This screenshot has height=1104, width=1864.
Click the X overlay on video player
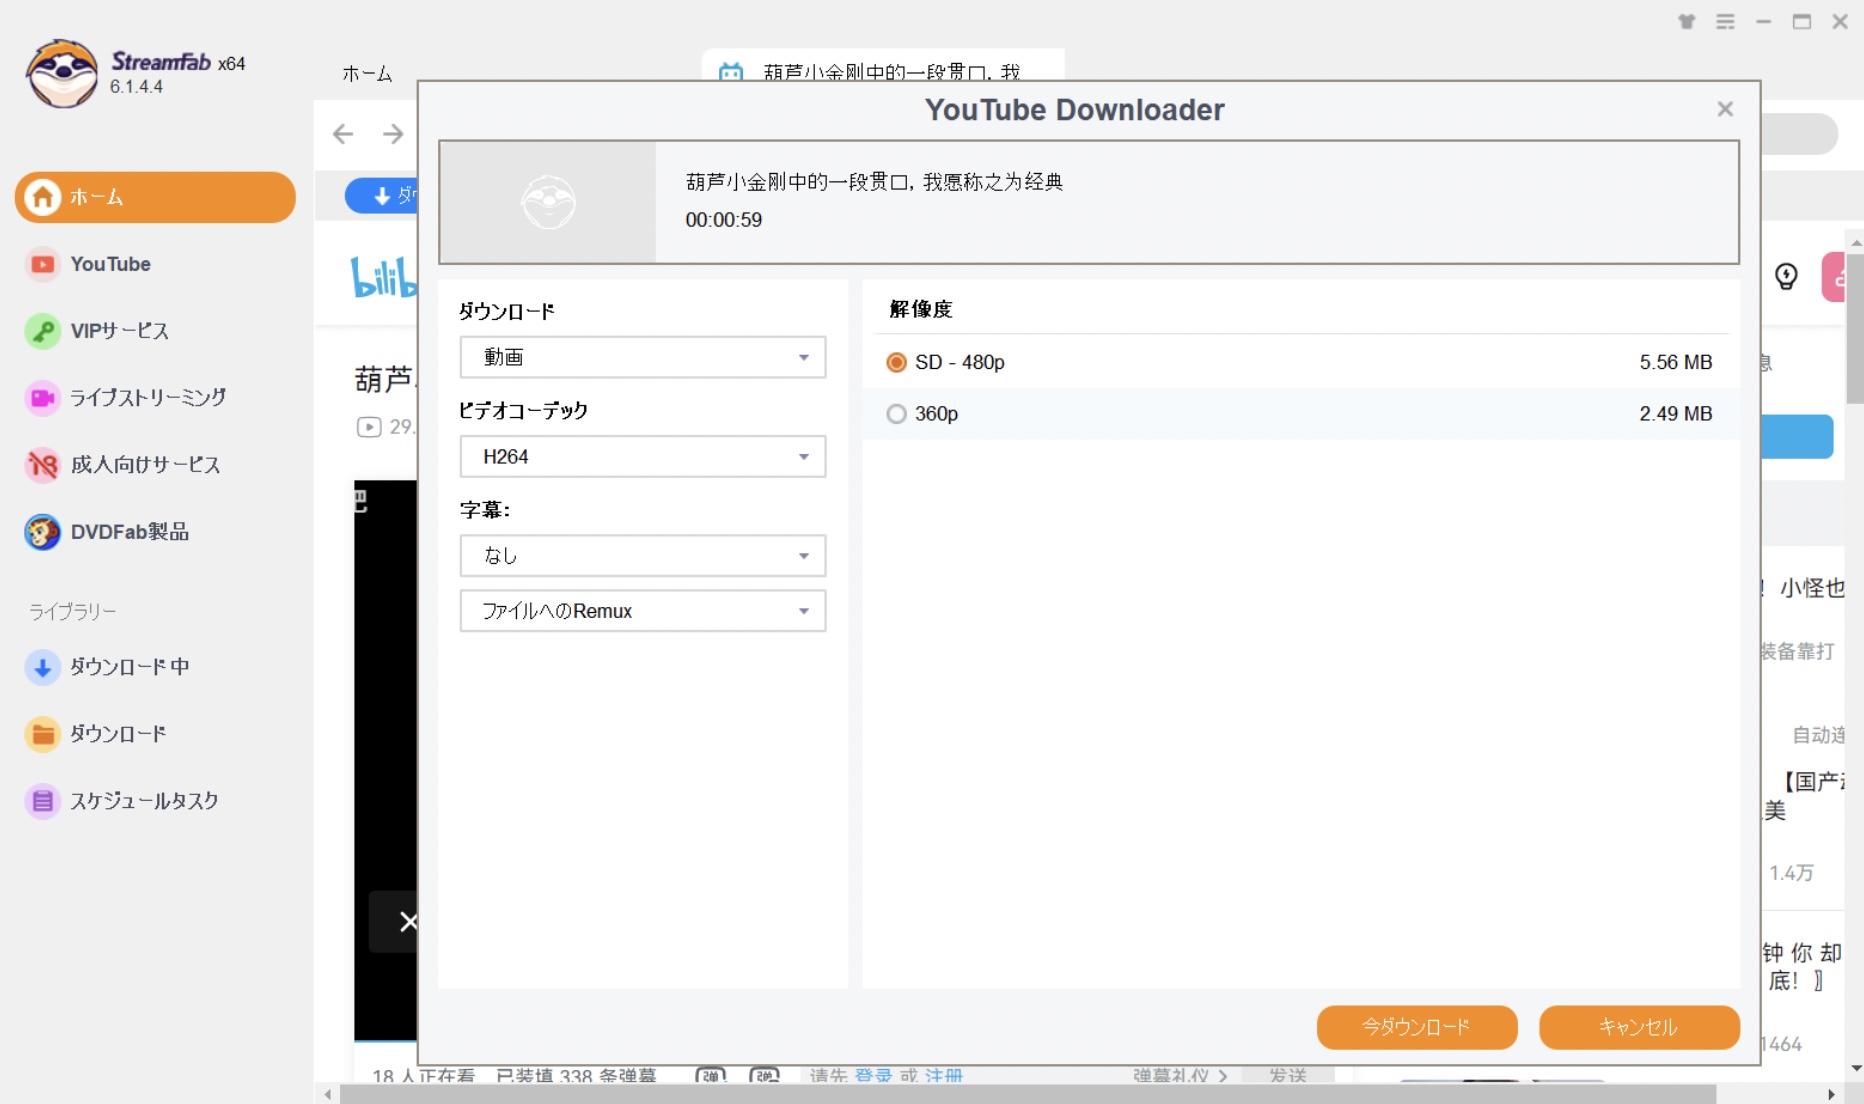click(407, 922)
